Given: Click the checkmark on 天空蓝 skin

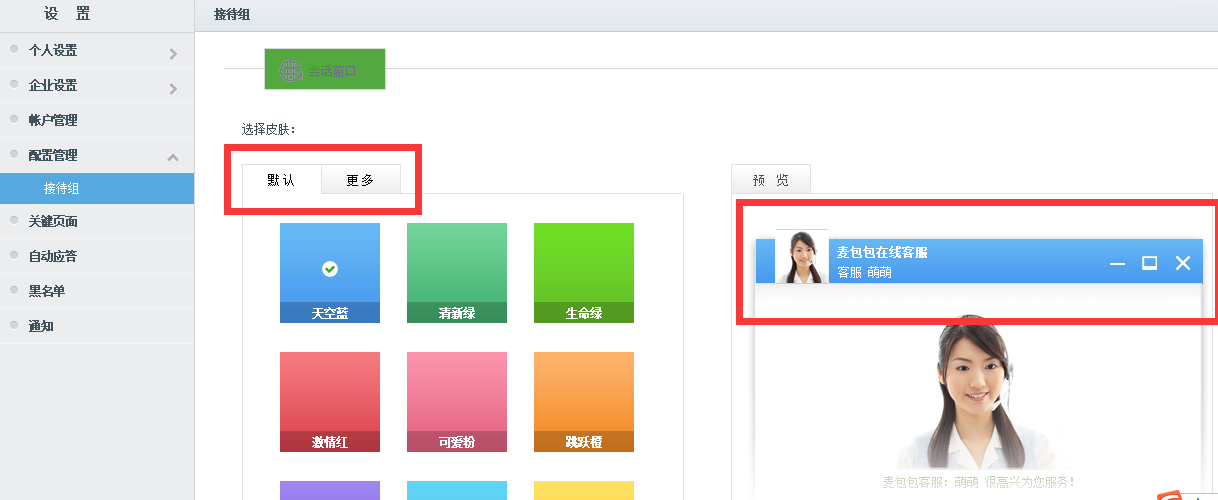Looking at the screenshot, I should [330, 268].
